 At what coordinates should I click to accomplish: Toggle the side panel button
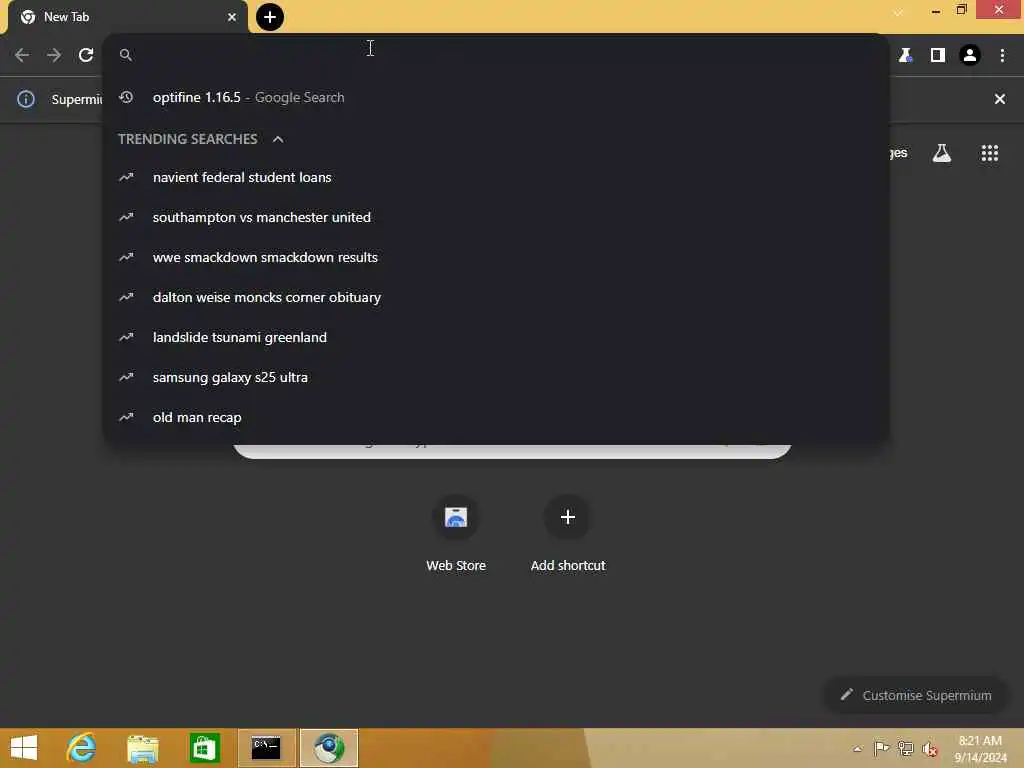938,56
